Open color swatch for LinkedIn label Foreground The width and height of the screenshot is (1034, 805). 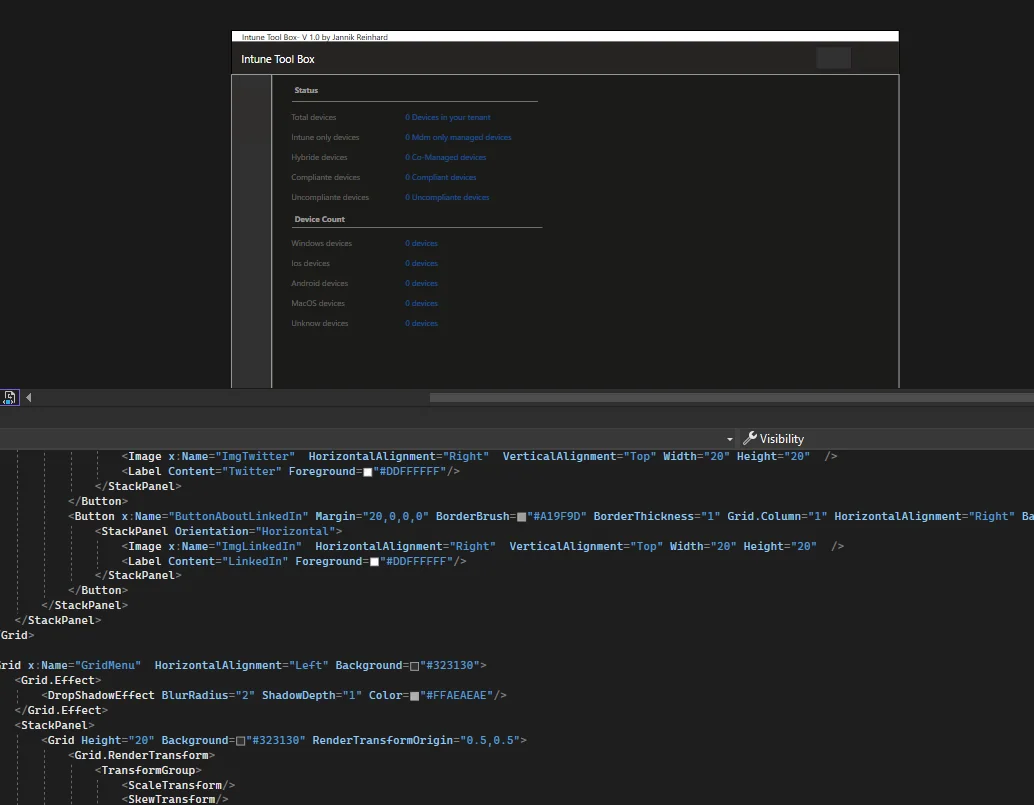pos(375,562)
